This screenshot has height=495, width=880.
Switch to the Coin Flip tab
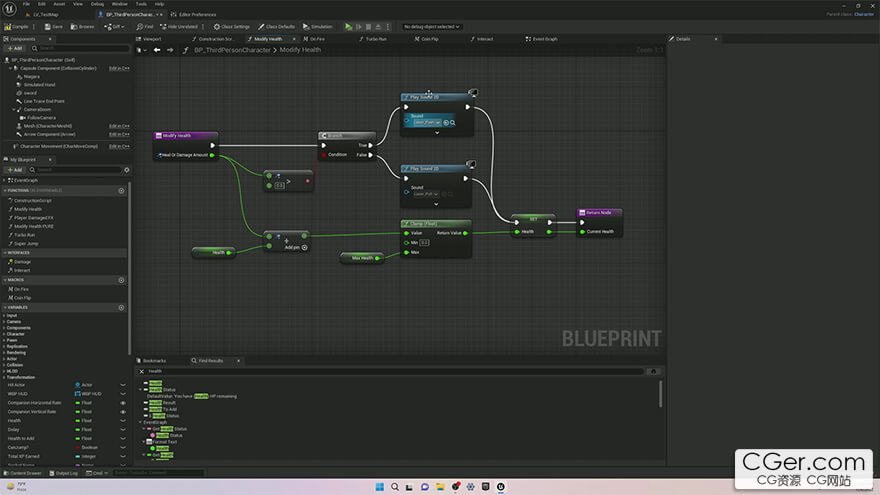[x=427, y=39]
